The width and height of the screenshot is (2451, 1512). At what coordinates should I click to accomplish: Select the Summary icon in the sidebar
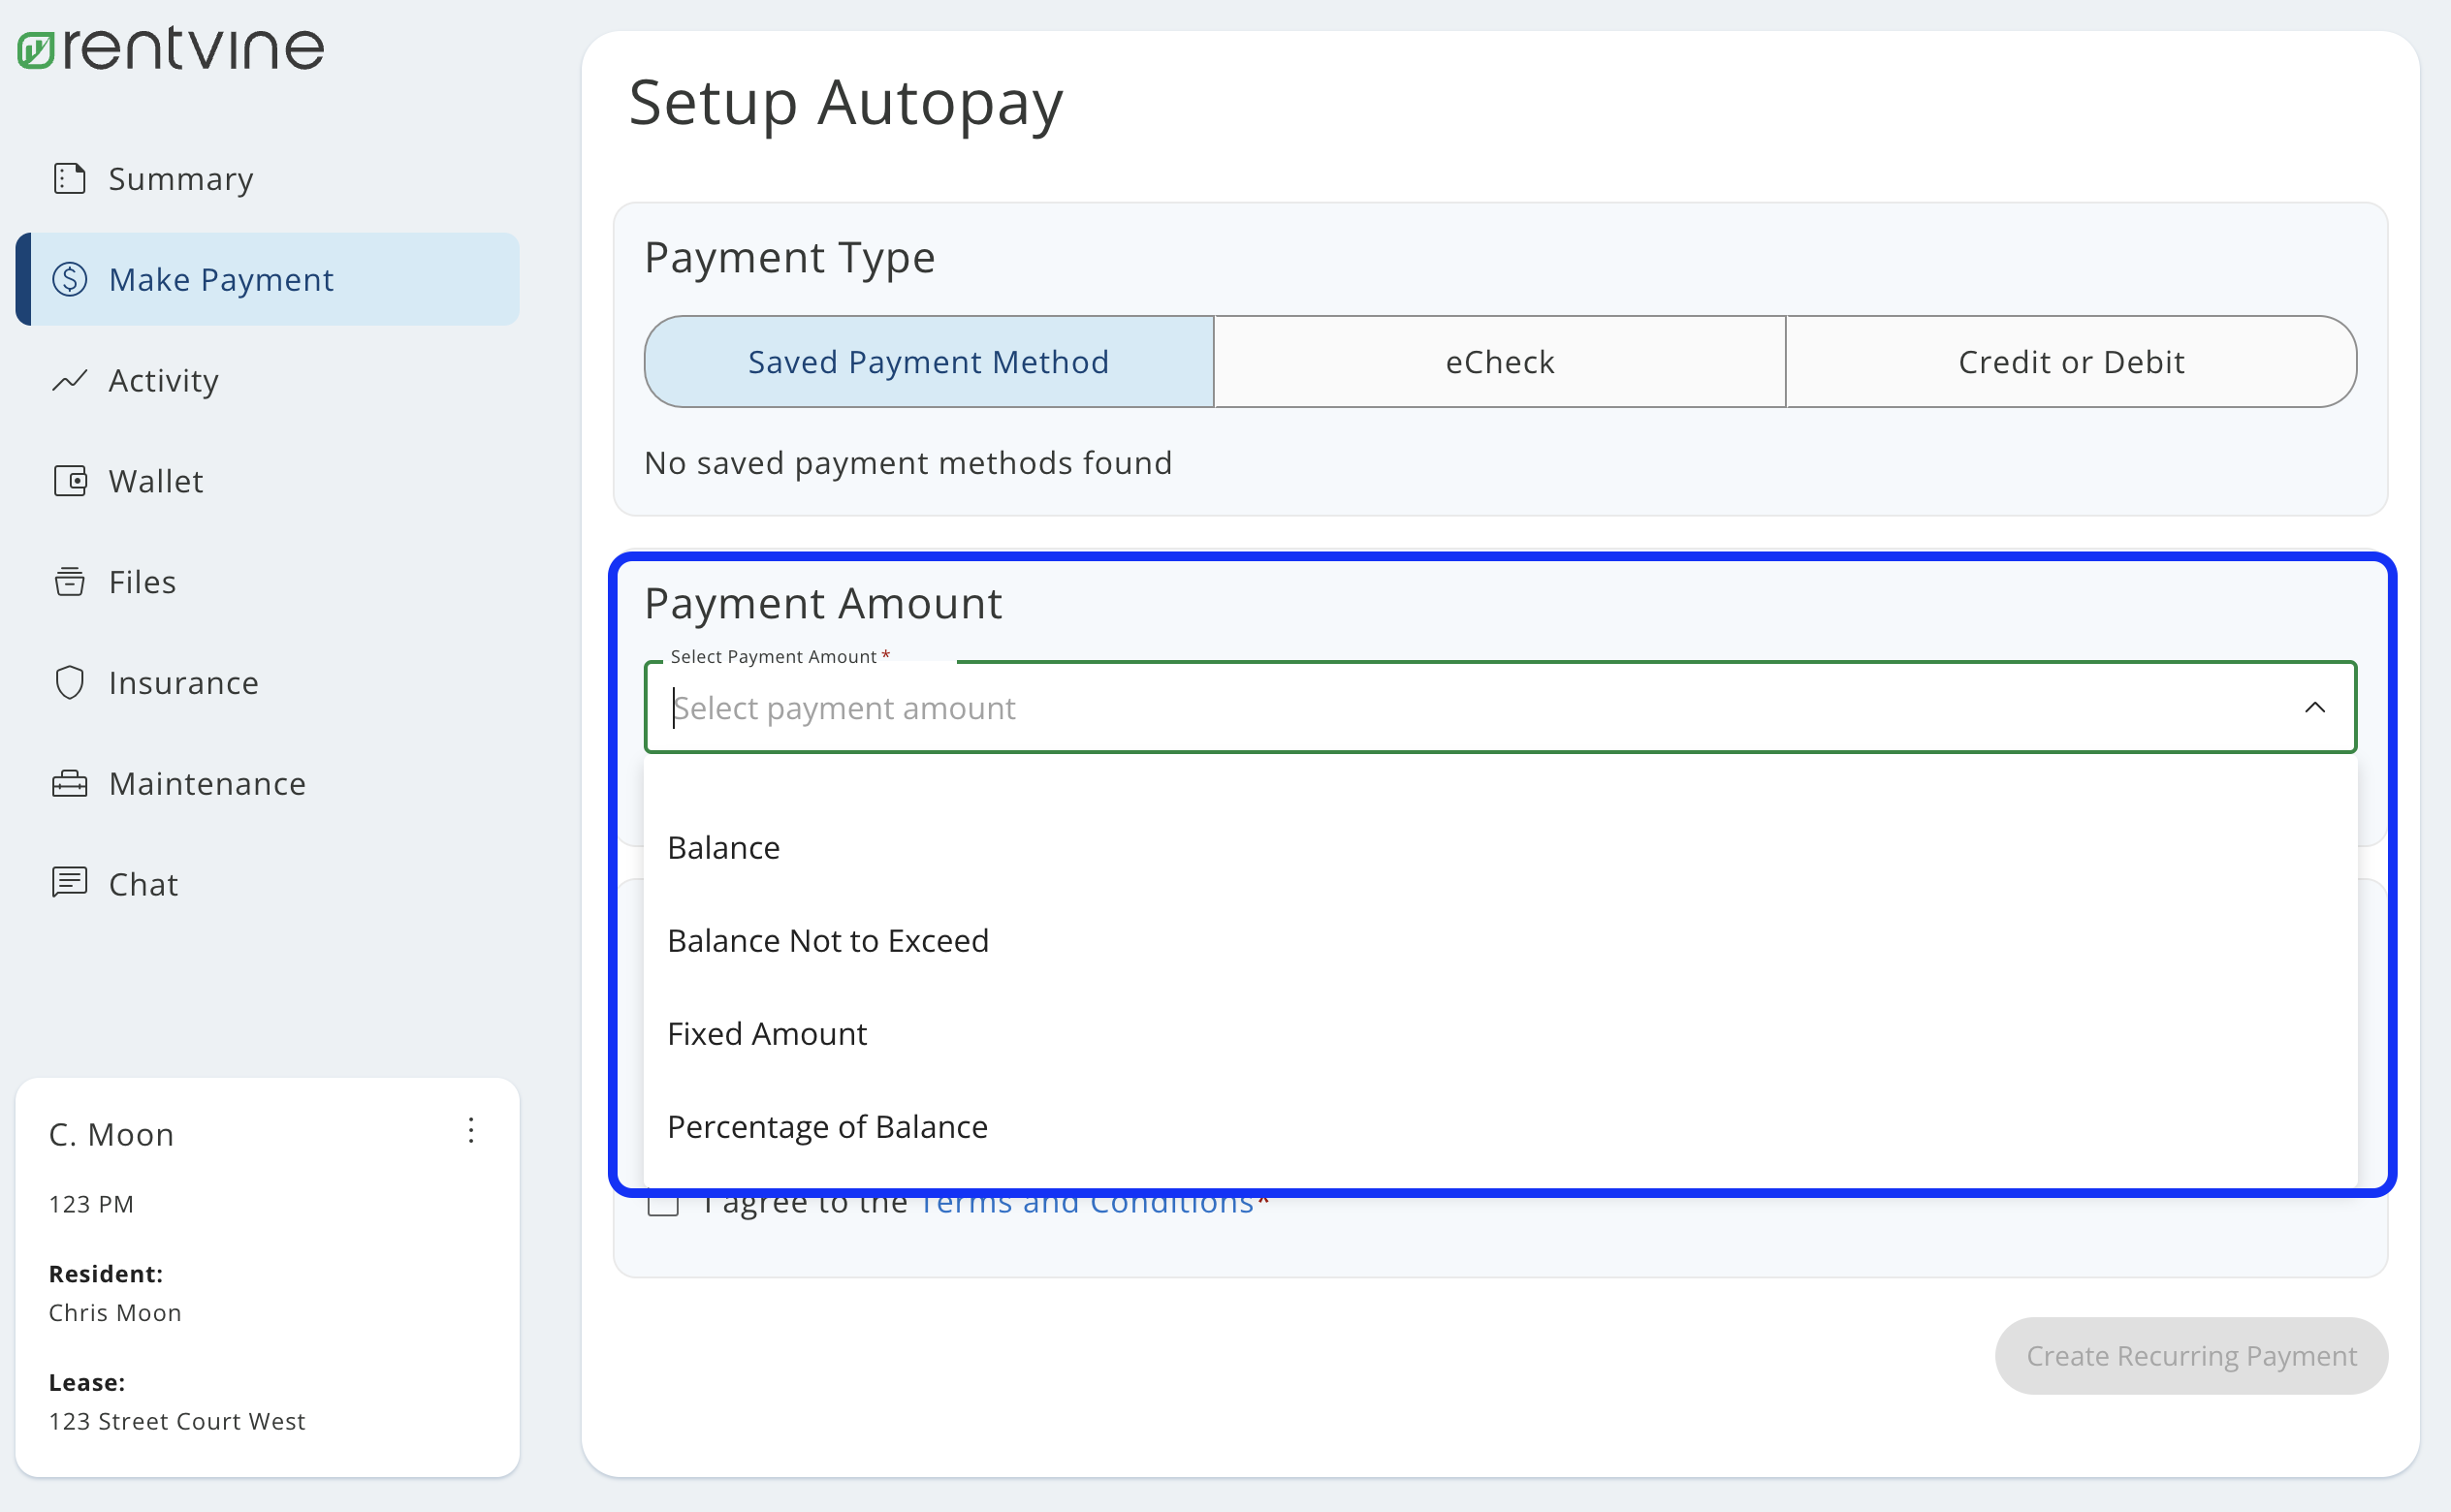point(68,178)
